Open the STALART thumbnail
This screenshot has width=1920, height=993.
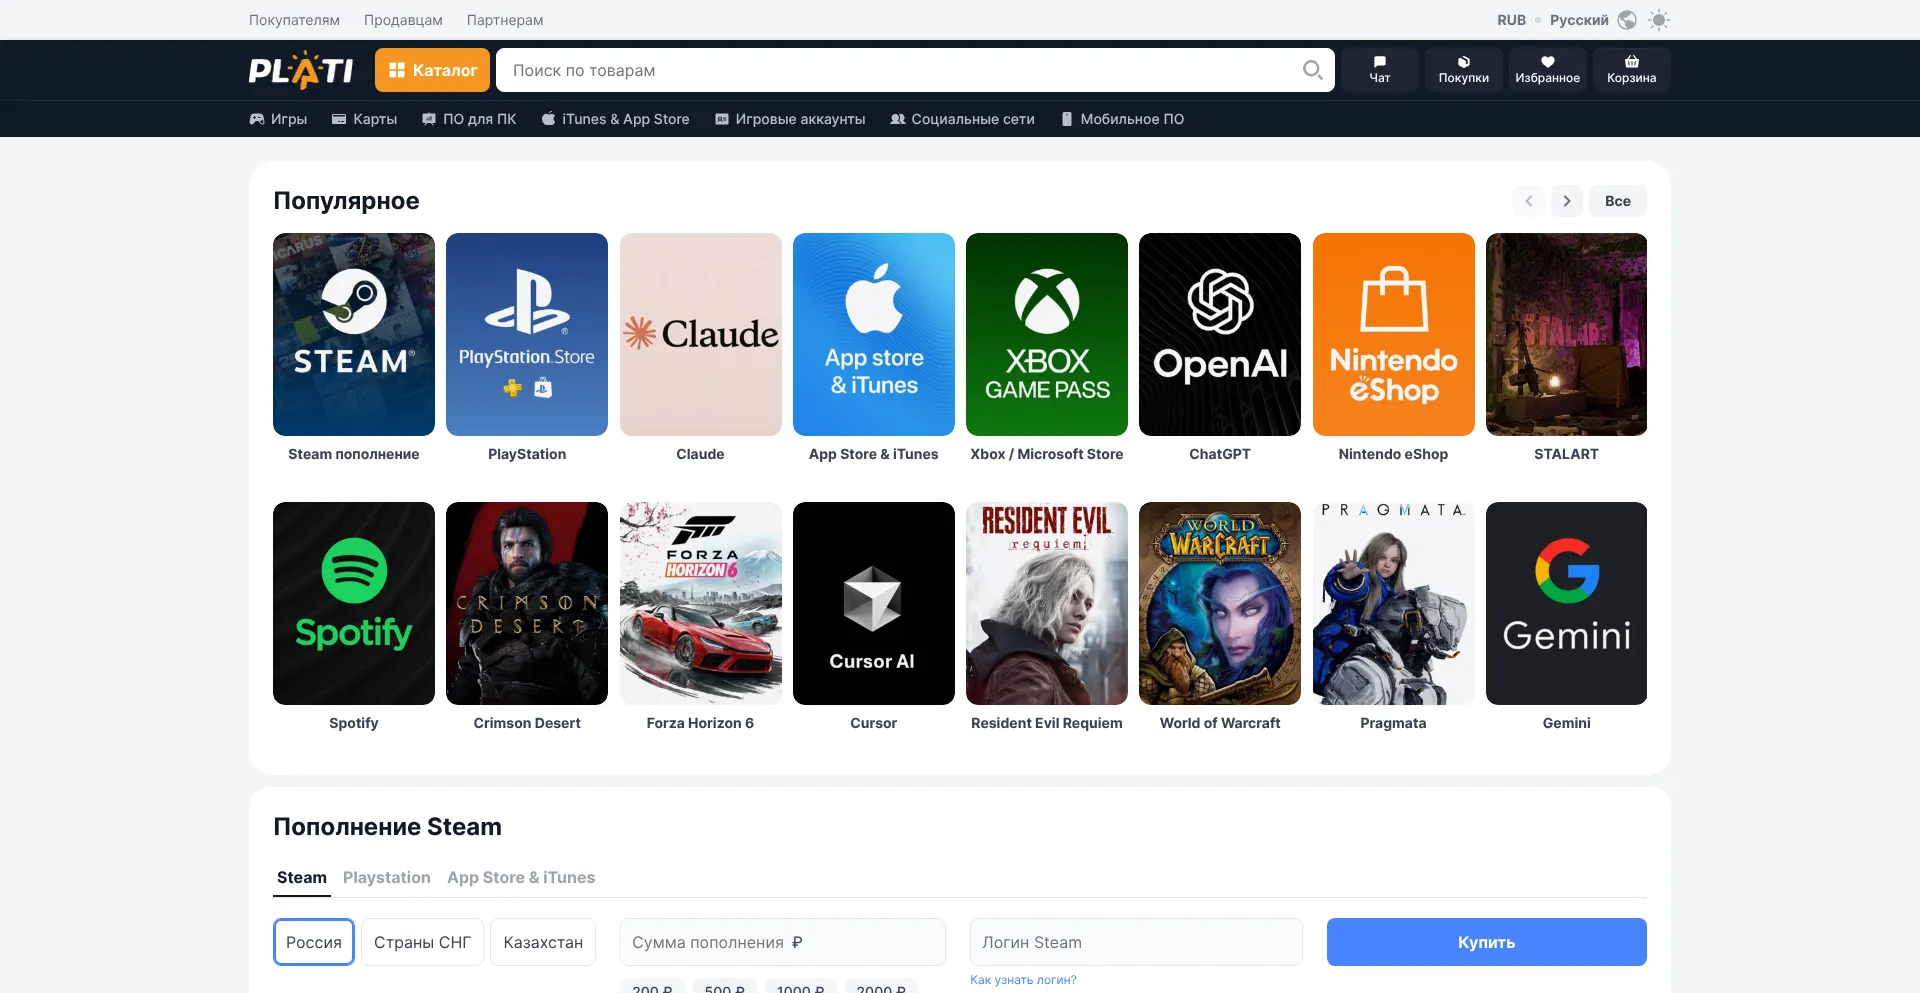[1566, 334]
